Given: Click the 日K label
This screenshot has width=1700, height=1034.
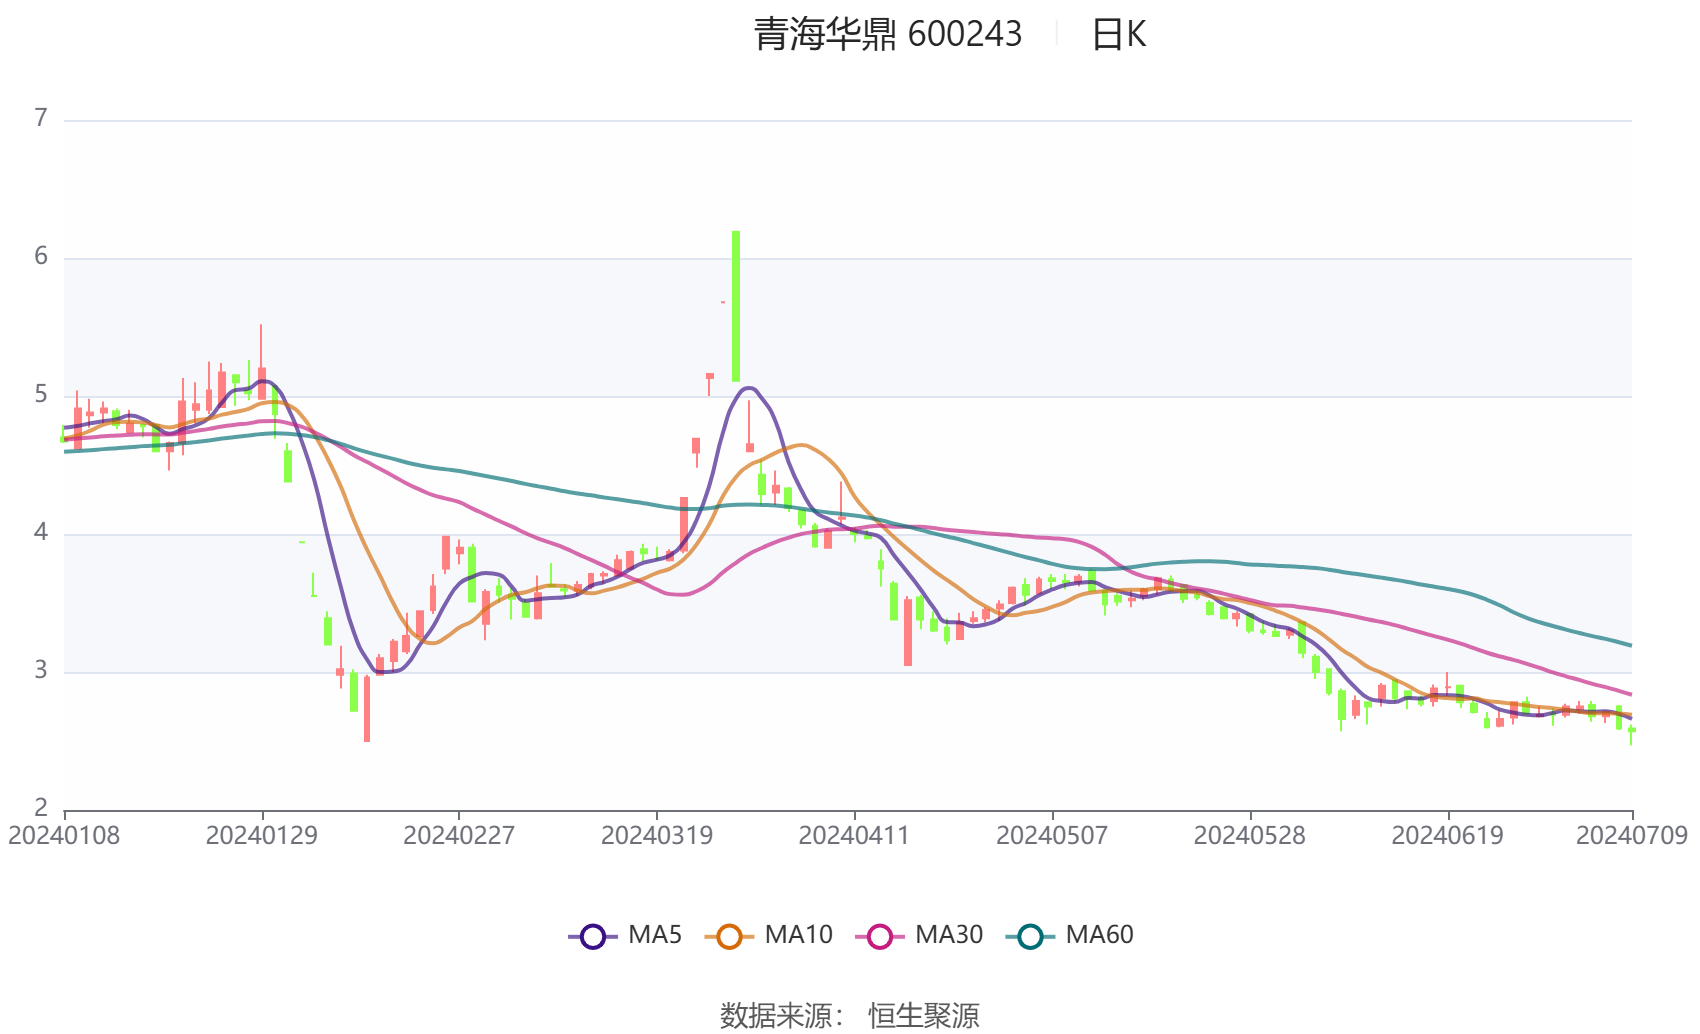Looking at the screenshot, I should point(1119,35).
